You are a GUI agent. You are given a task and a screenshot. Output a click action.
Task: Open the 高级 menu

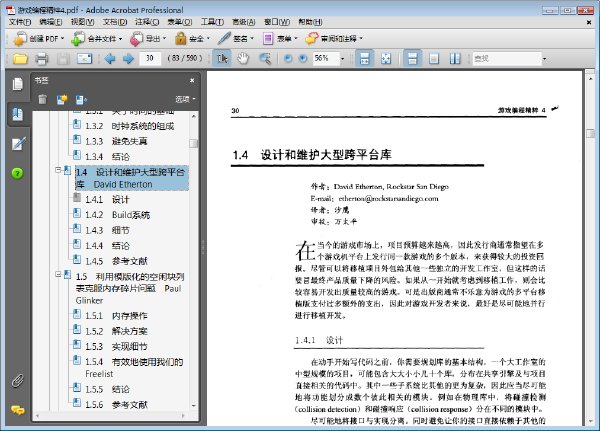click(x=243, y=22)
